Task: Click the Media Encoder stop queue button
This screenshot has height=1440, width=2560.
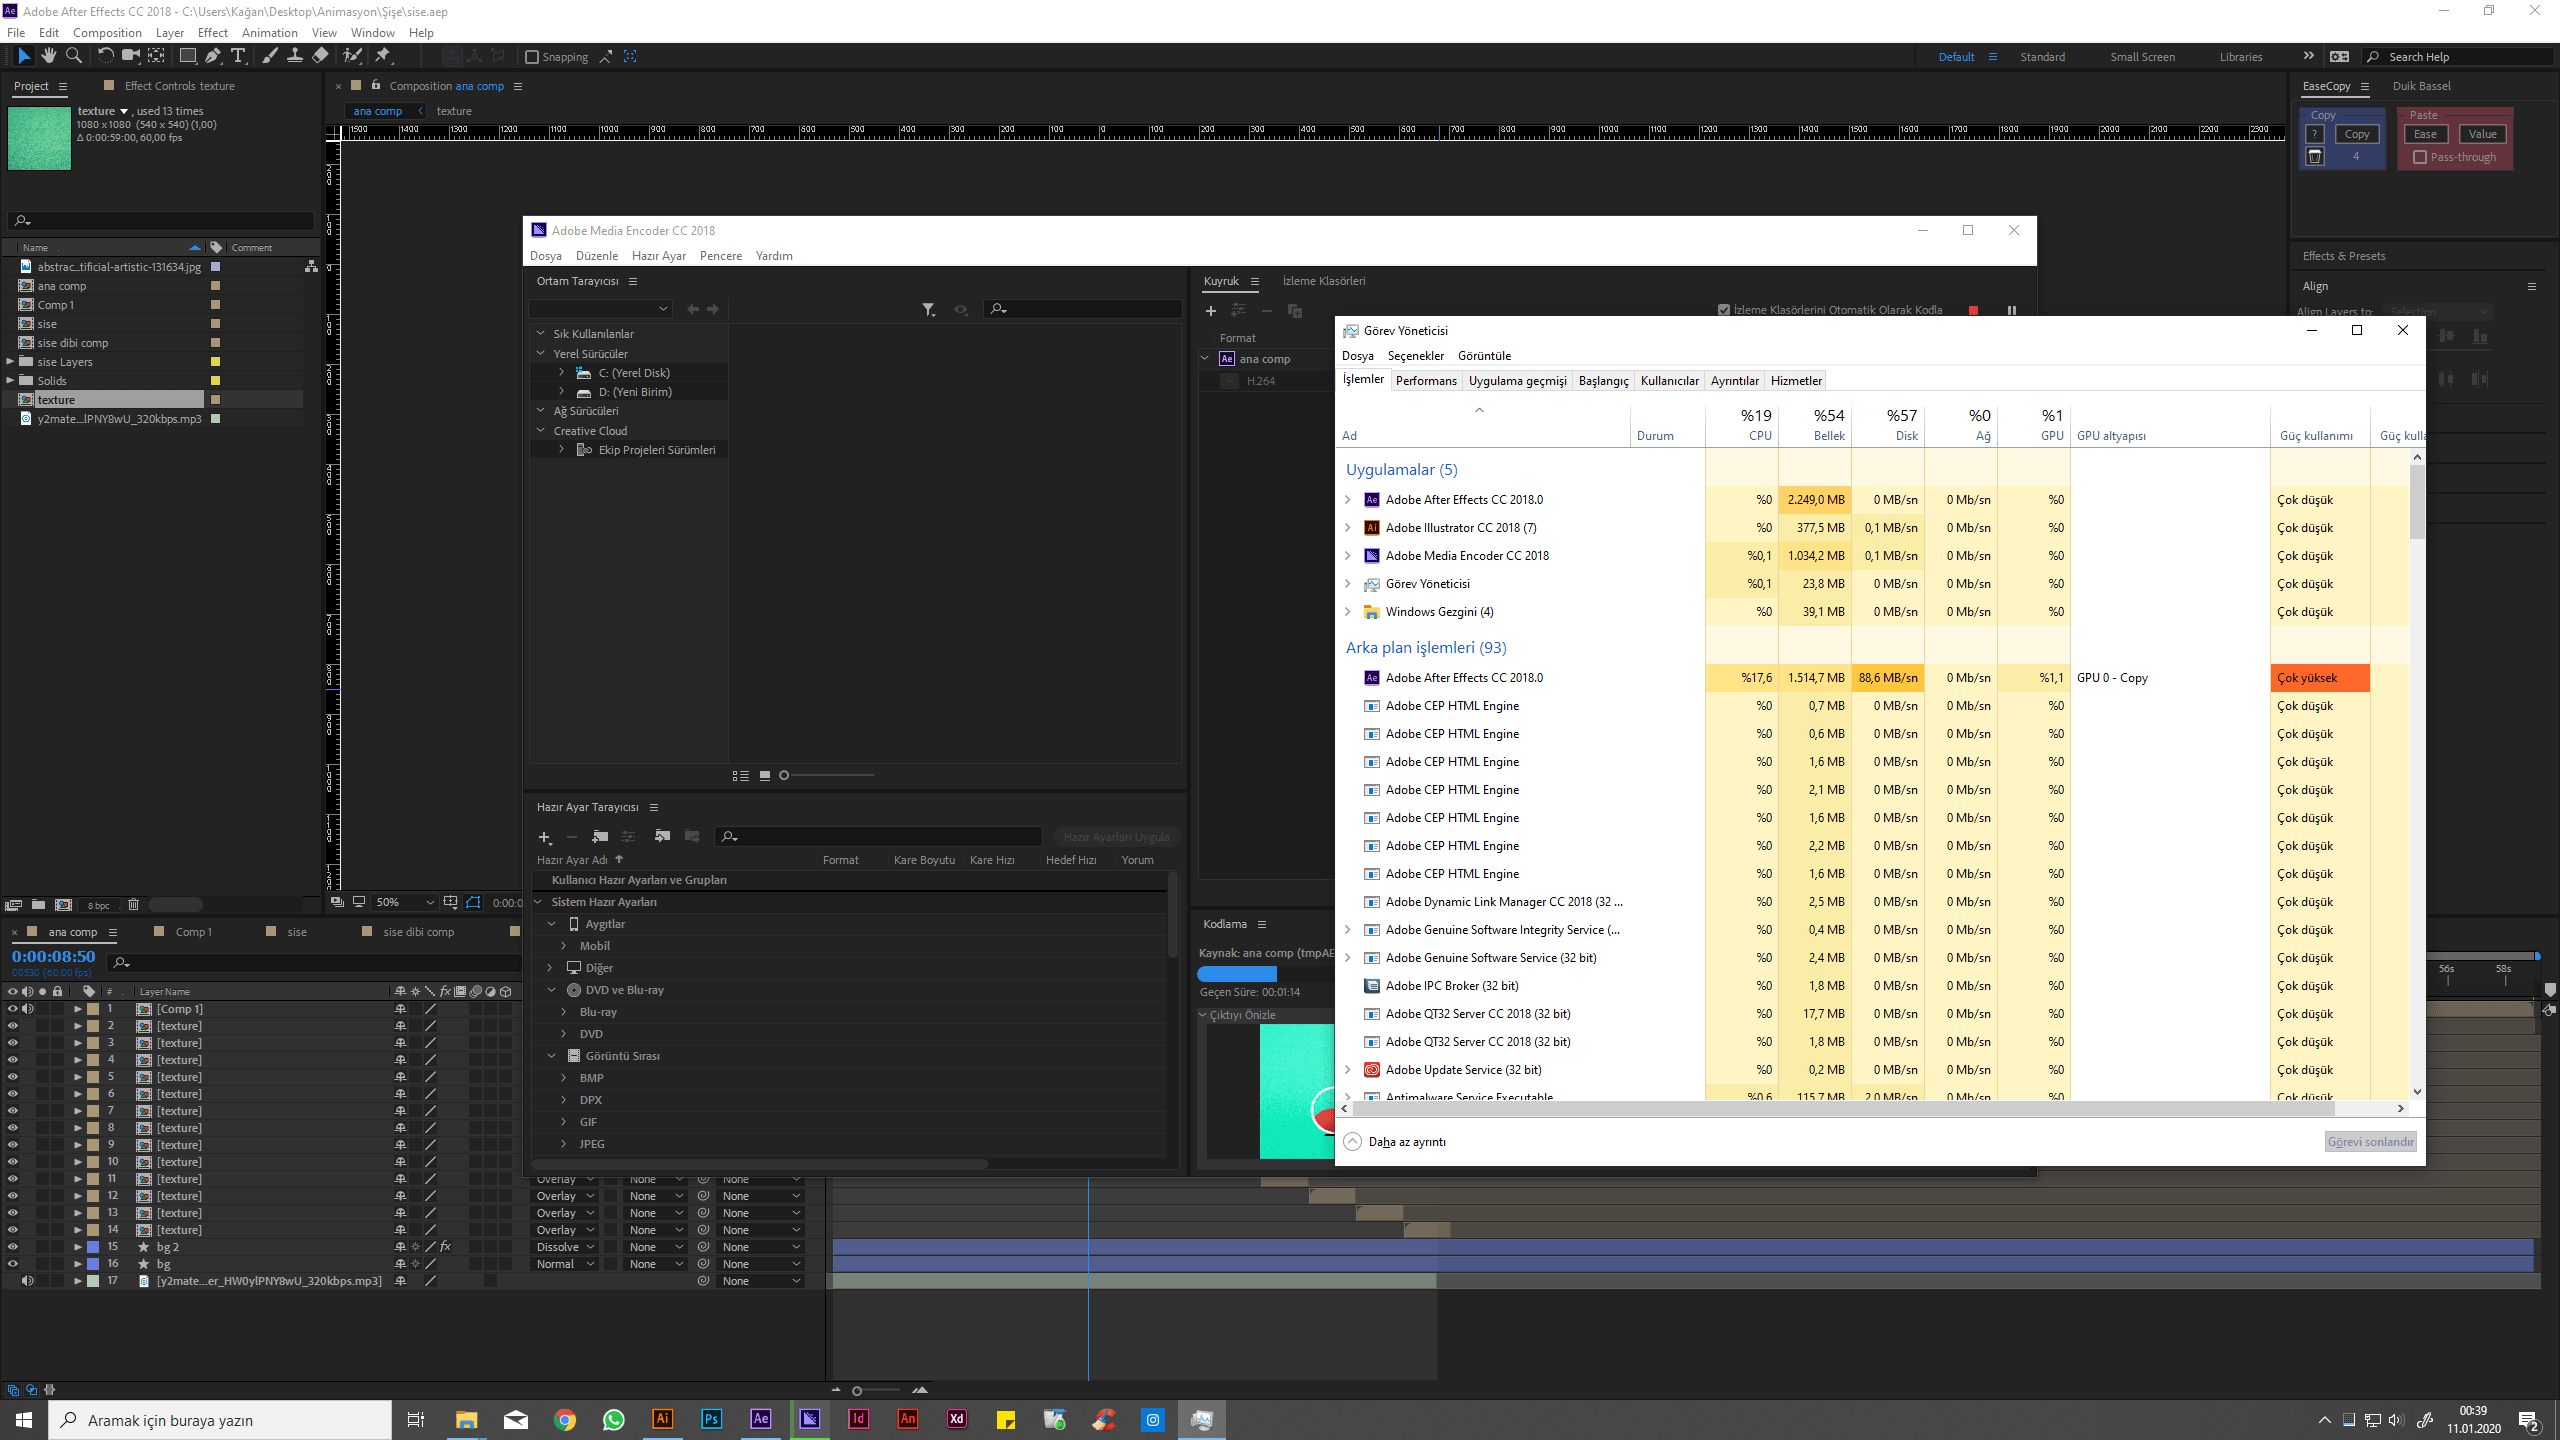Action: click(x=1973, y=310)
